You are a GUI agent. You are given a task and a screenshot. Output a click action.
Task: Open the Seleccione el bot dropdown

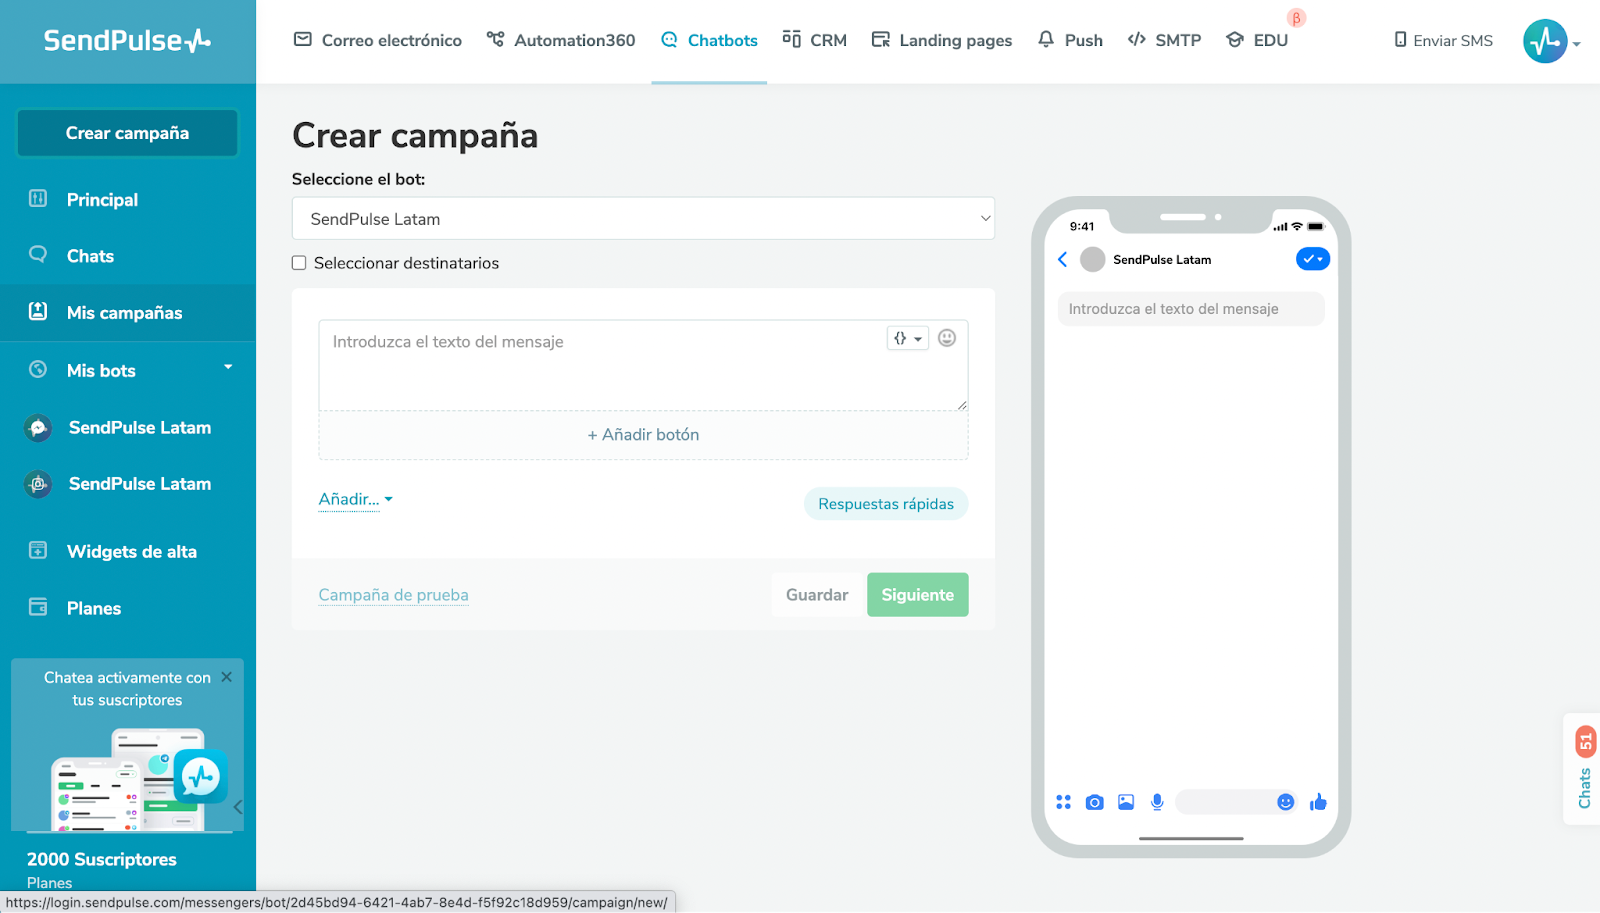click(643, 219)
